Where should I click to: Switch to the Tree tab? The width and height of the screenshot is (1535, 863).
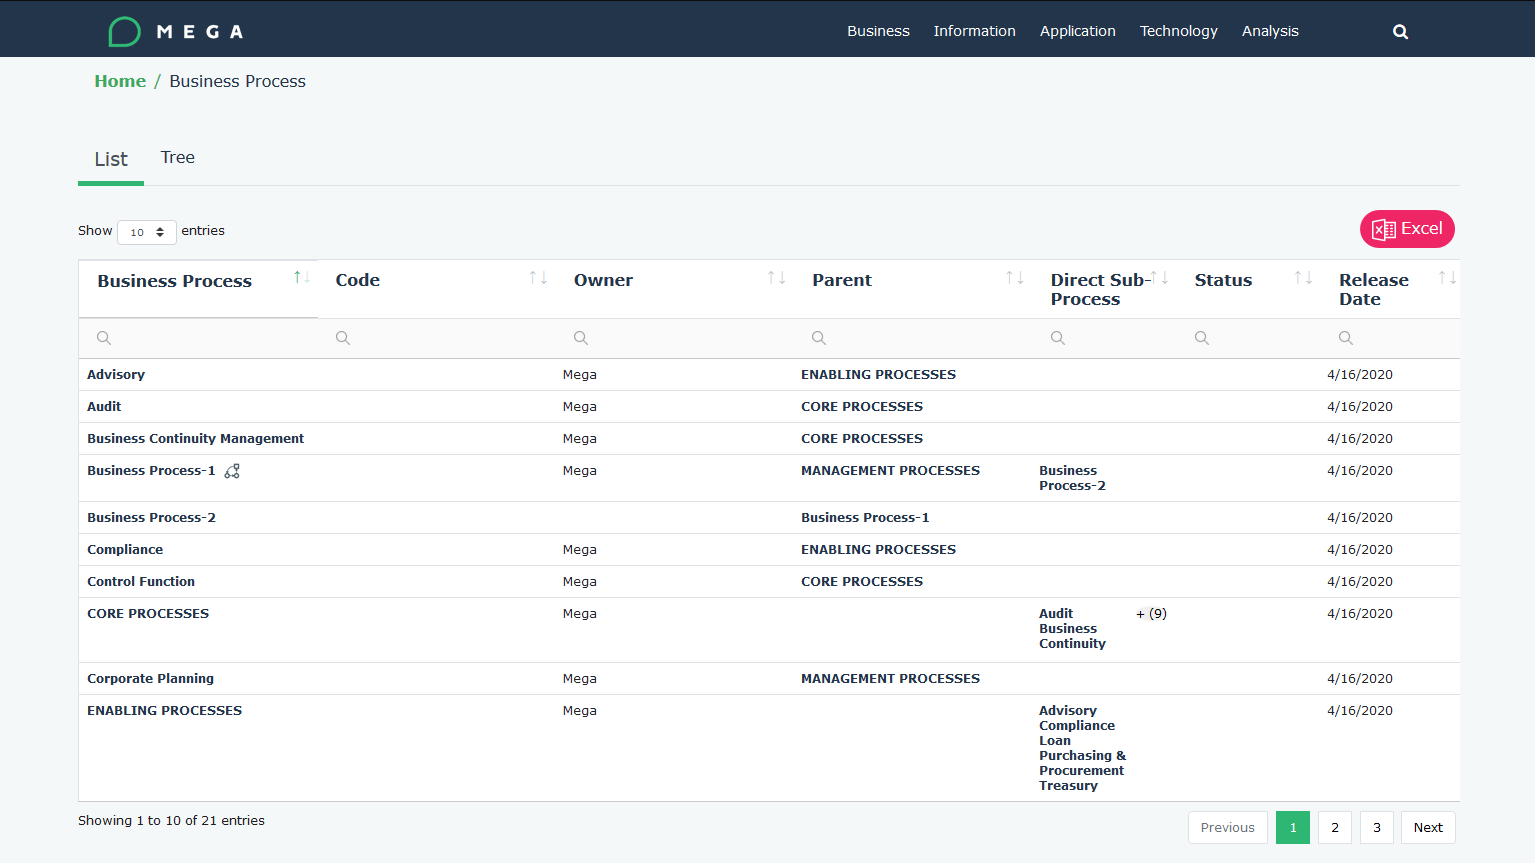point(177,158)
